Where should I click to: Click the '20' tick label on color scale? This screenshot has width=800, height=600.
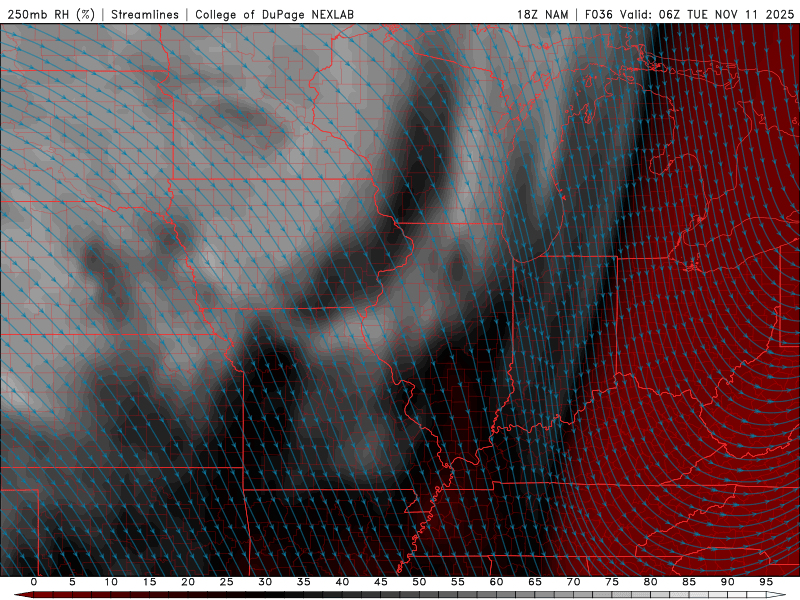[x=188, y=582]
